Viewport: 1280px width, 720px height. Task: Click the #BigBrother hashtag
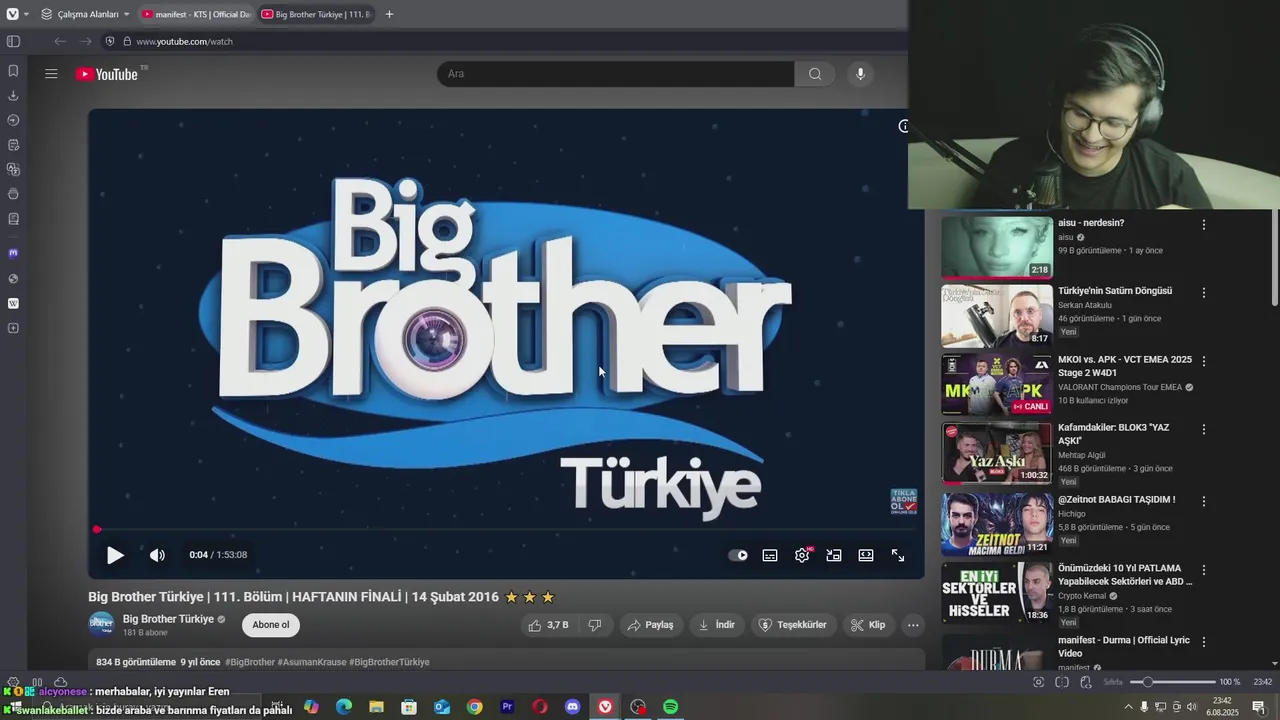coord(250,662)
